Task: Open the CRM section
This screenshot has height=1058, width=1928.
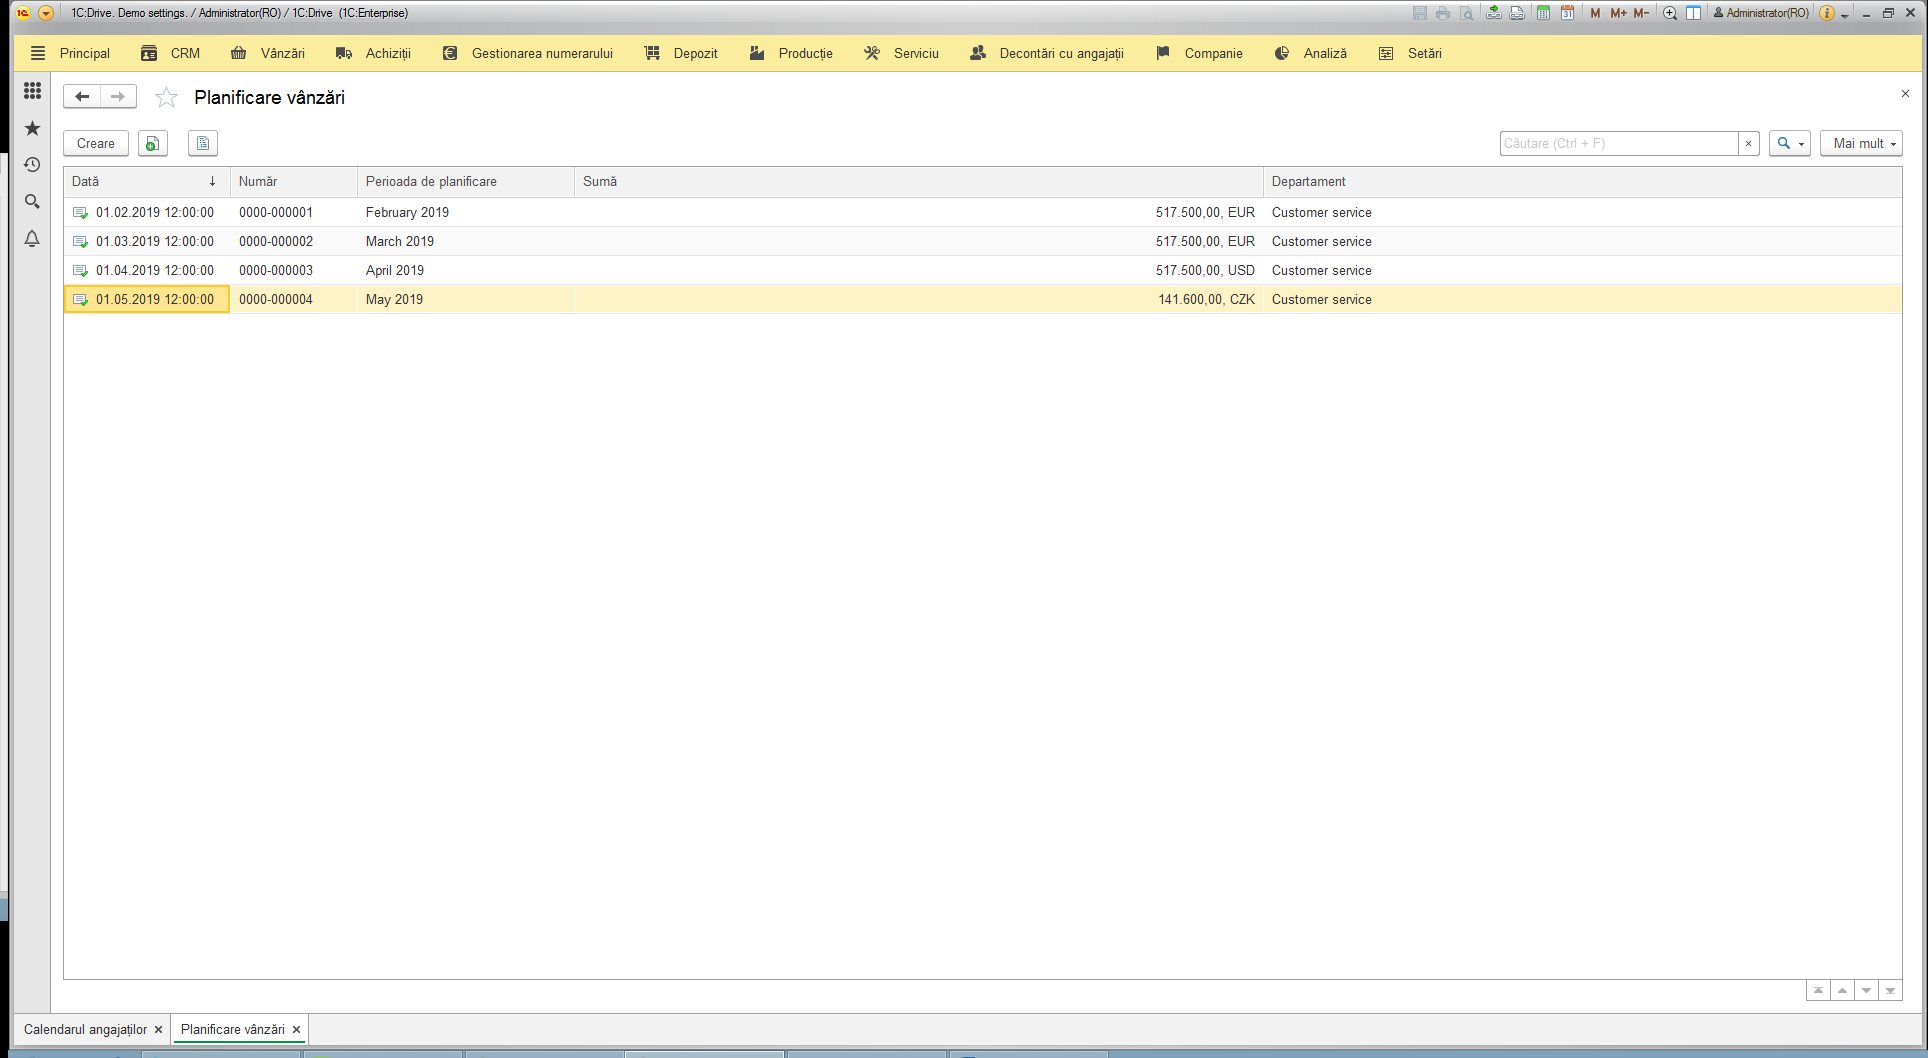Action: coord(170,53)
